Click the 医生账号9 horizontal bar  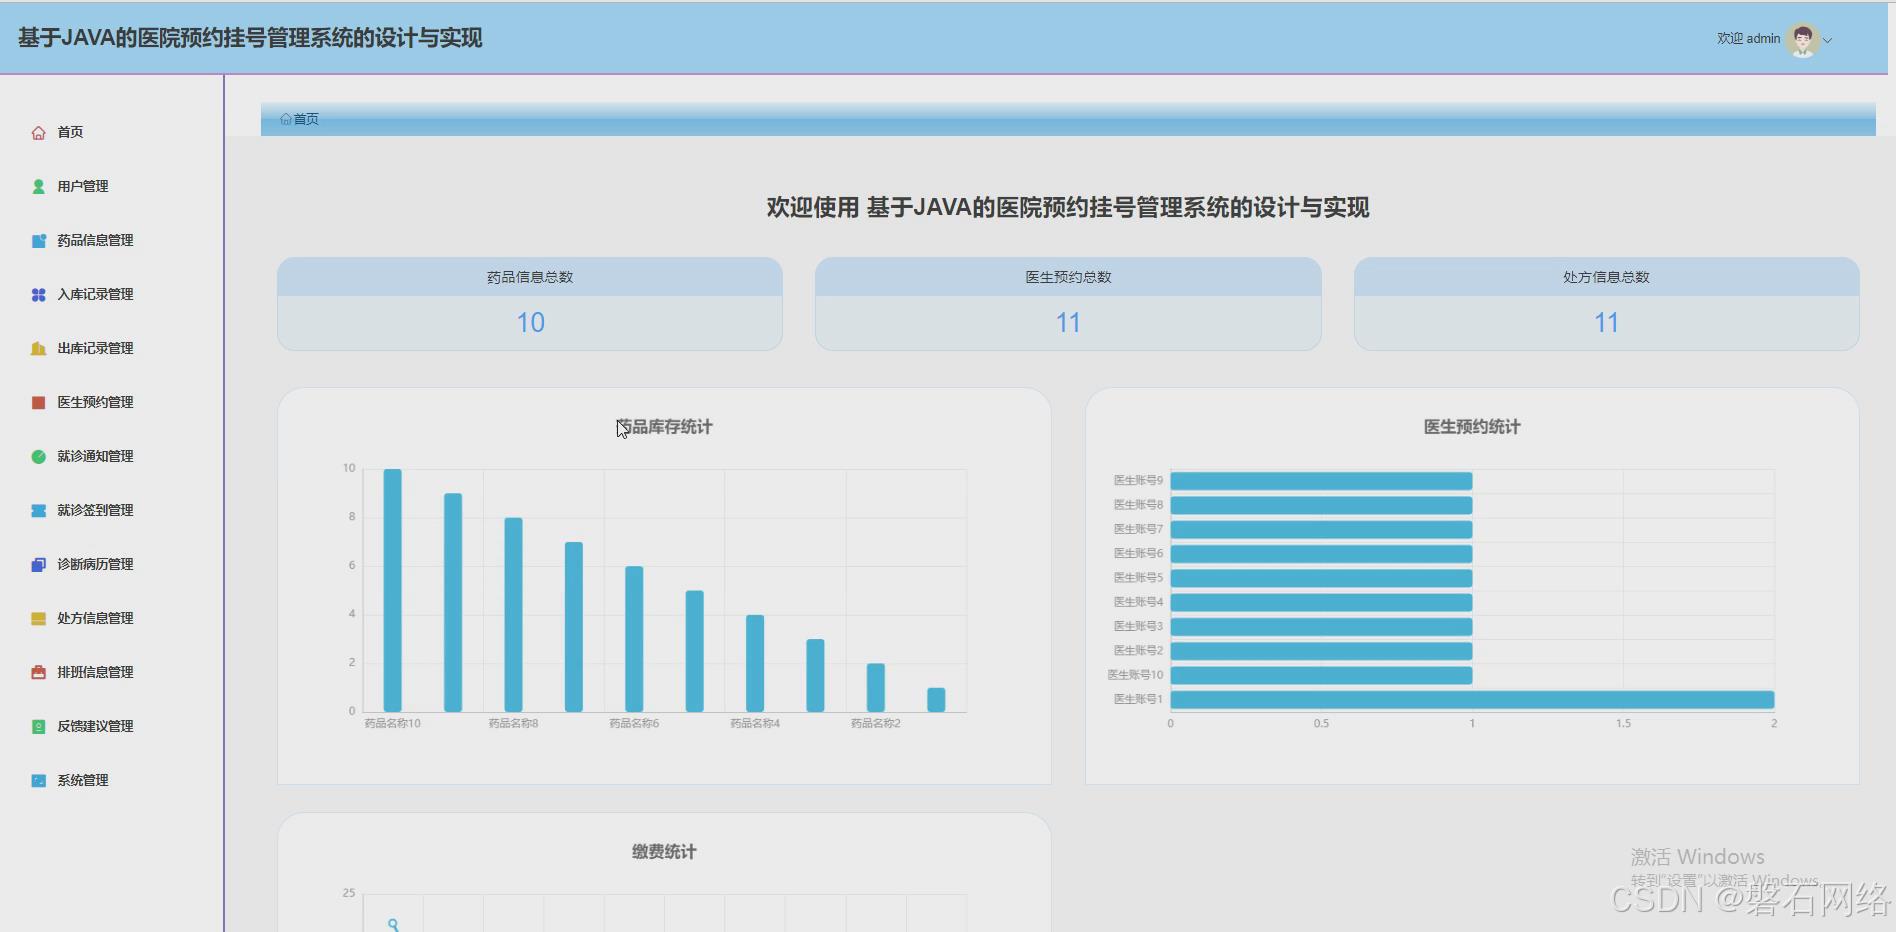coord(1321,481)
